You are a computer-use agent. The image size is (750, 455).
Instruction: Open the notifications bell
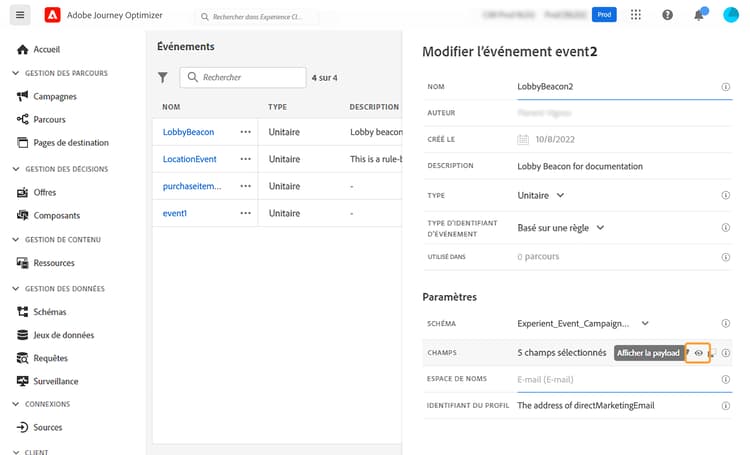[699, 15]
